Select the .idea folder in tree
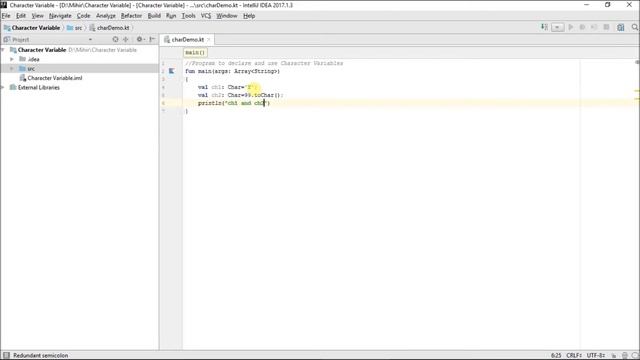640x360 pixels. (30, 59)
